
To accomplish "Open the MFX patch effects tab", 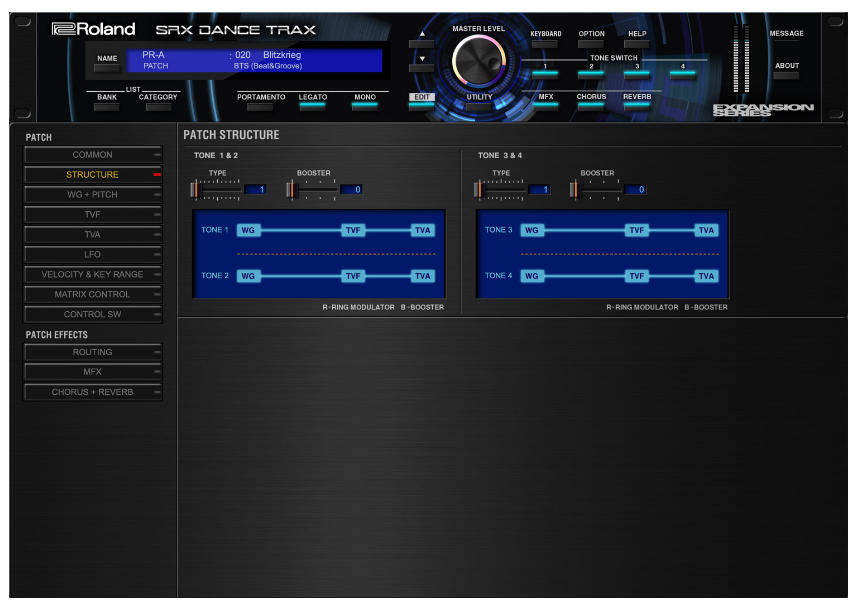I will point(92,372).
